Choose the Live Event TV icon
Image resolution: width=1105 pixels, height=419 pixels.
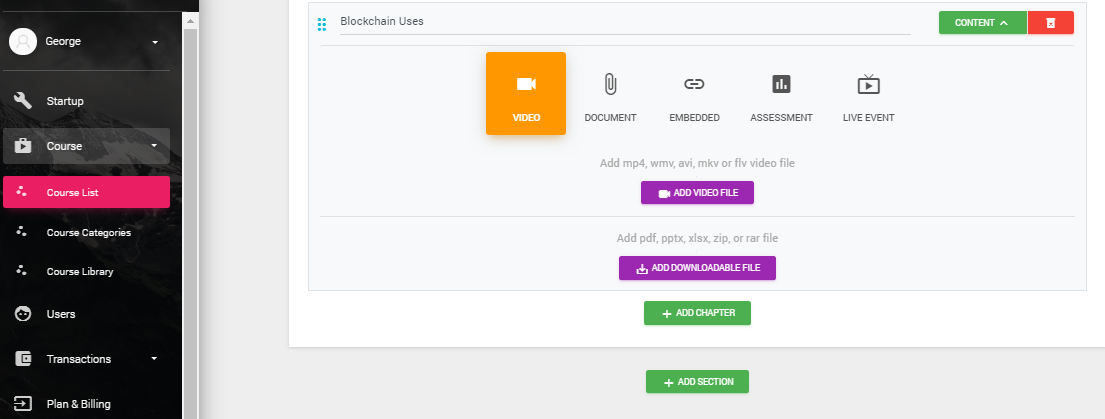tap(868, 85)
